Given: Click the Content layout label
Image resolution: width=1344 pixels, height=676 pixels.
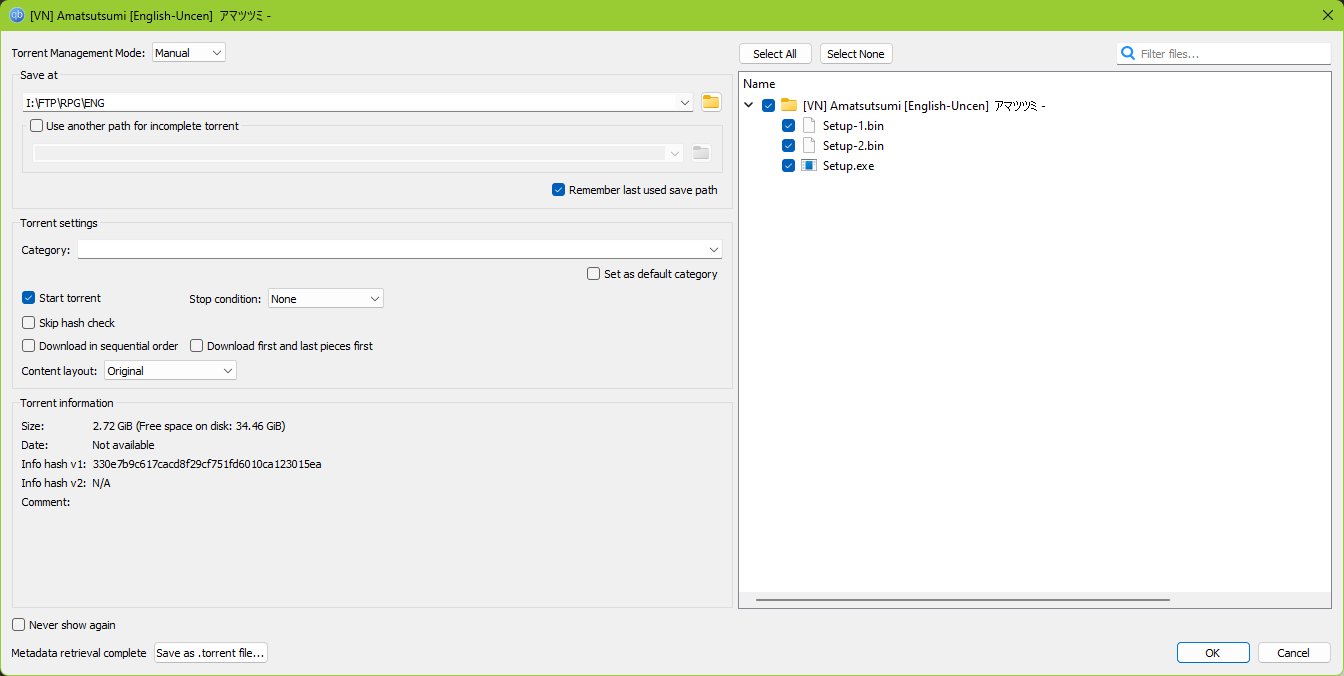Looking at the screenshot, I should click(x=60, y=371).
